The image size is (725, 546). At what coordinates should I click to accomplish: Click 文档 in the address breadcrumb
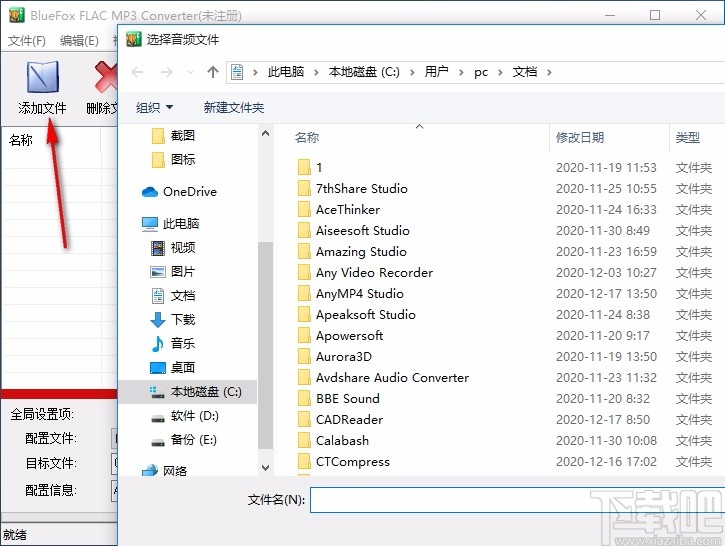pyautogui.click(x=525, y=72)
